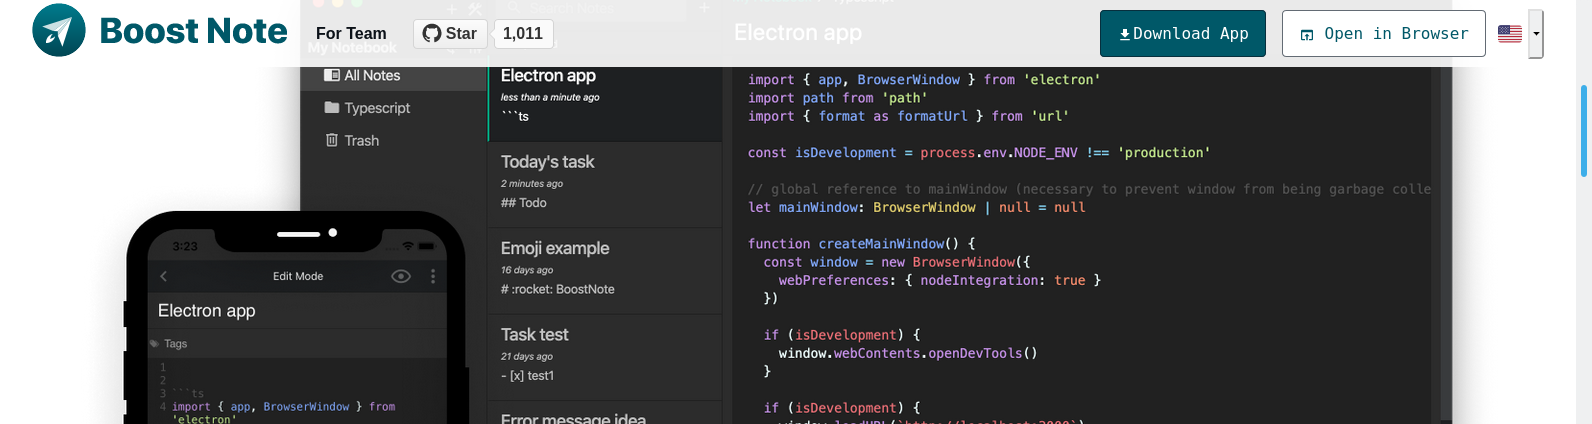The height and width of the screenshot is (424, 1592).
Task: Open the Boost Note home link text
Action: pyautogui.click(x=193, y=31)
